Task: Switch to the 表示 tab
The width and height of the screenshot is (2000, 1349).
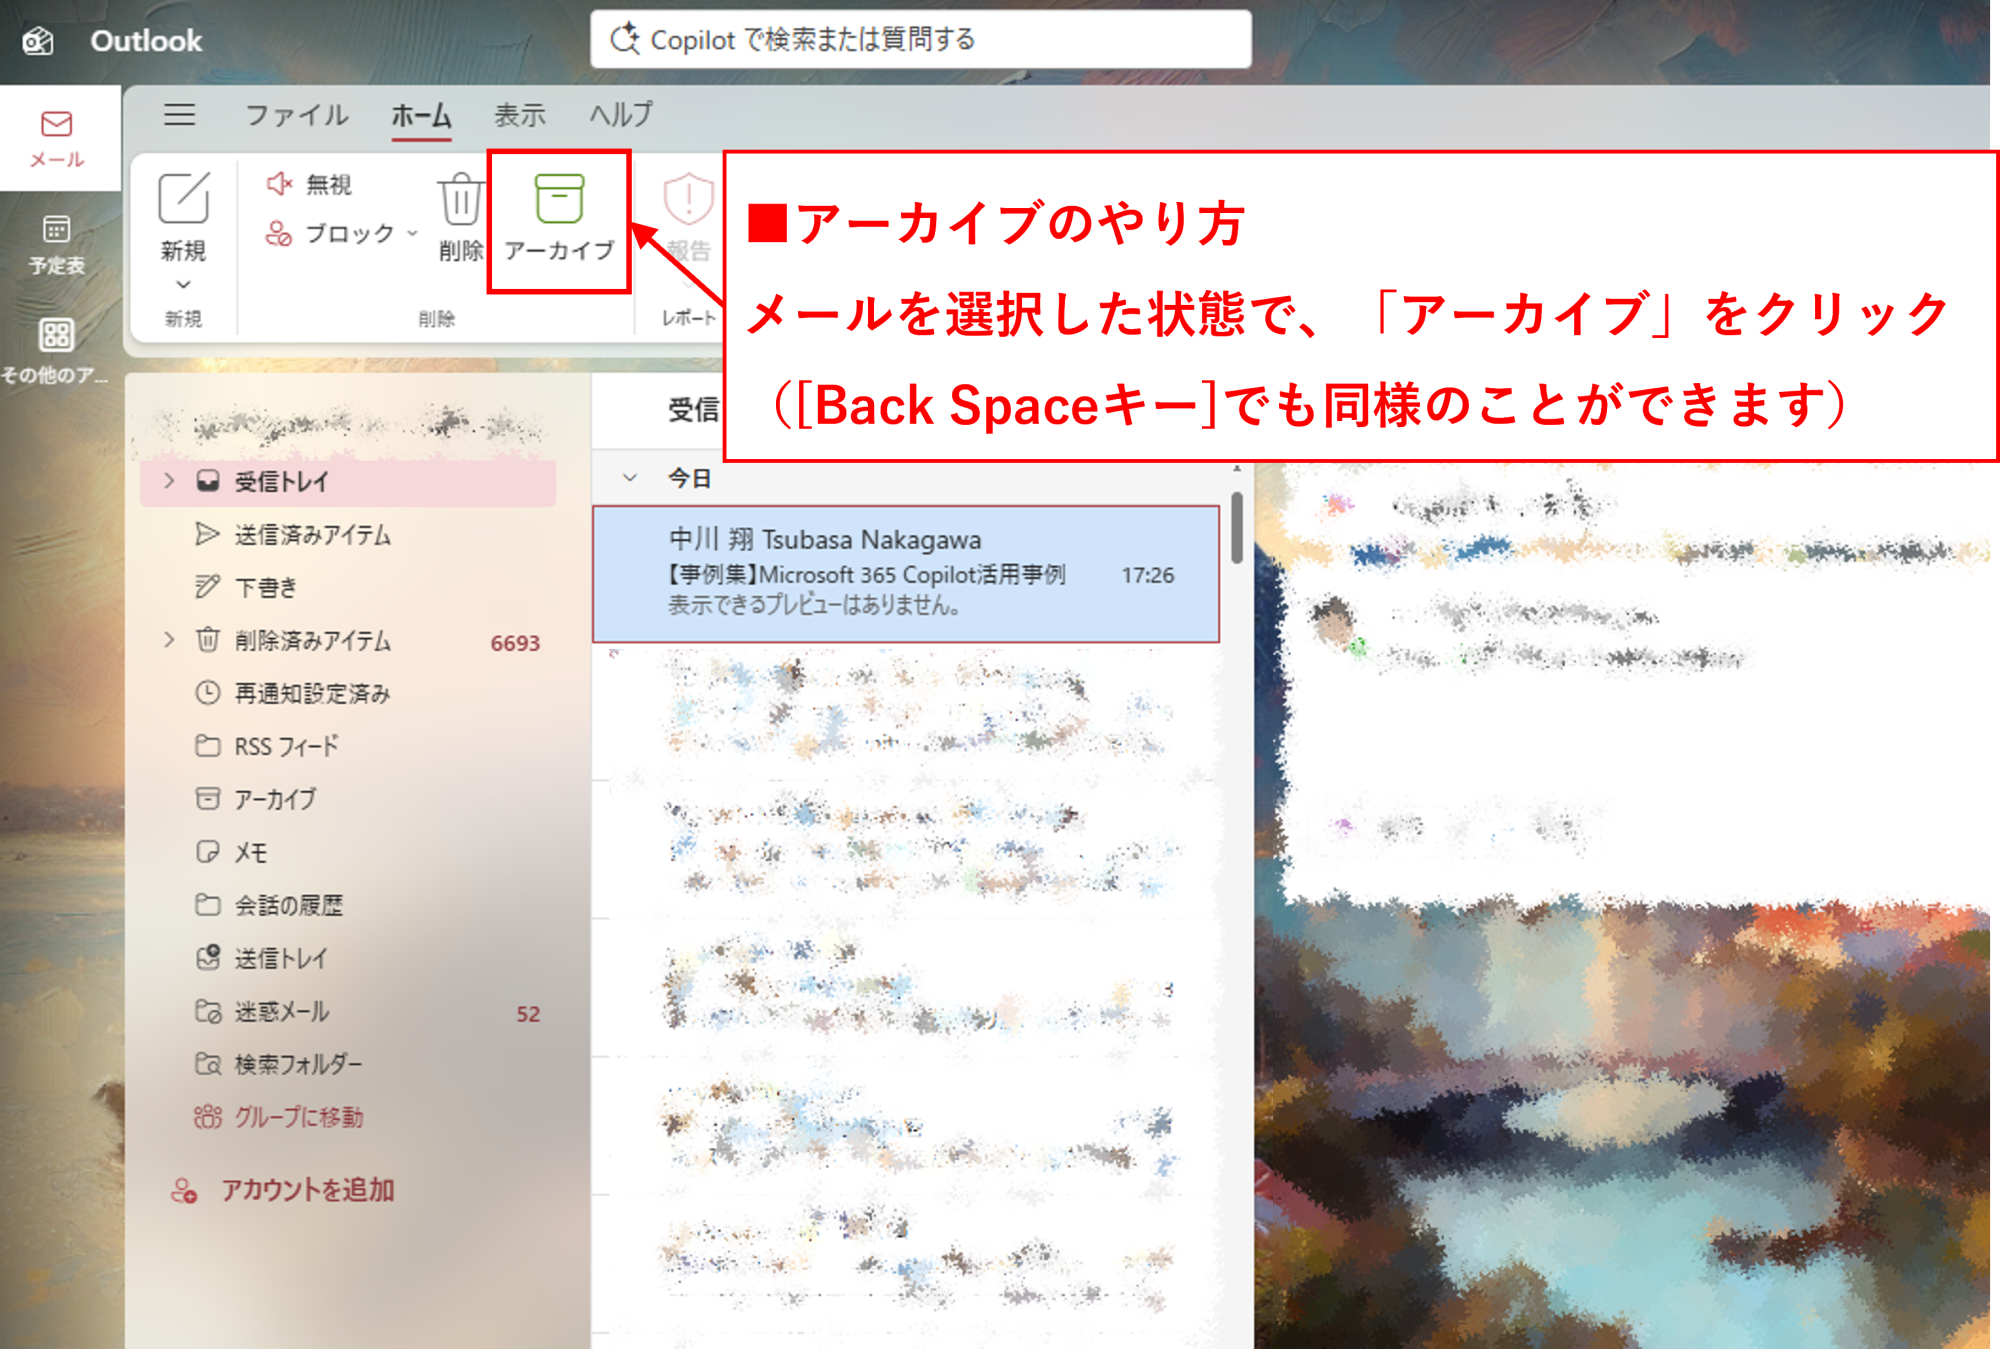Action: point(519,115)
